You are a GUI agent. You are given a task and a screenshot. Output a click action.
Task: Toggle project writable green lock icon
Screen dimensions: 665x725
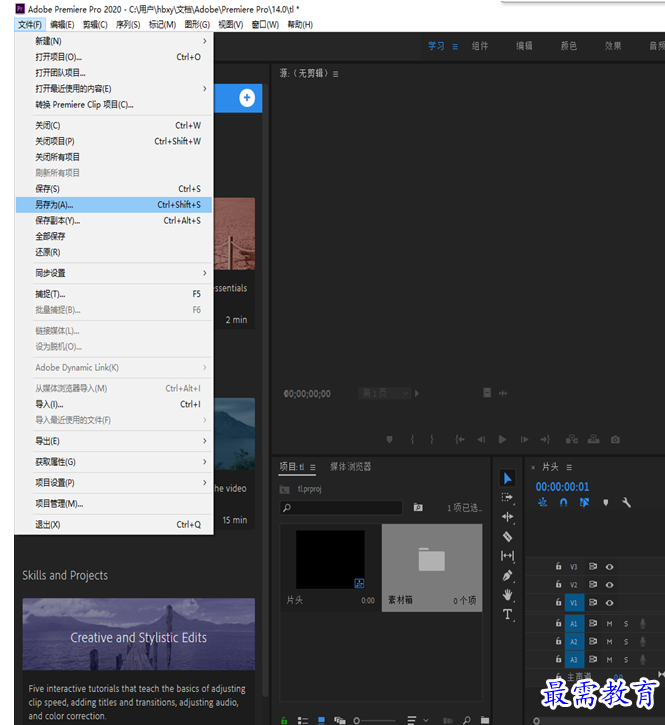click(x=284, y=720)
